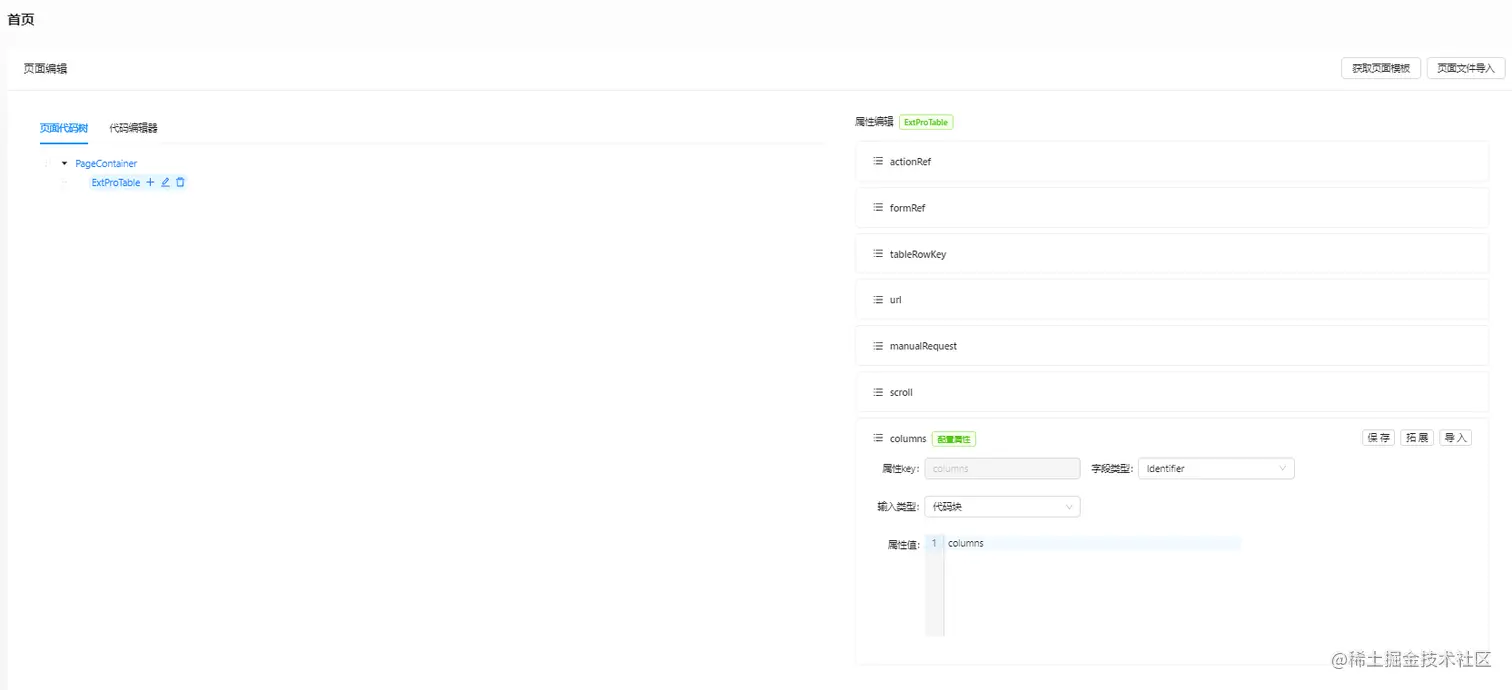Screen dimensions: 1512x690
Task: Delete the ExtProTable node with trash icon
Action: pos(180,183)
